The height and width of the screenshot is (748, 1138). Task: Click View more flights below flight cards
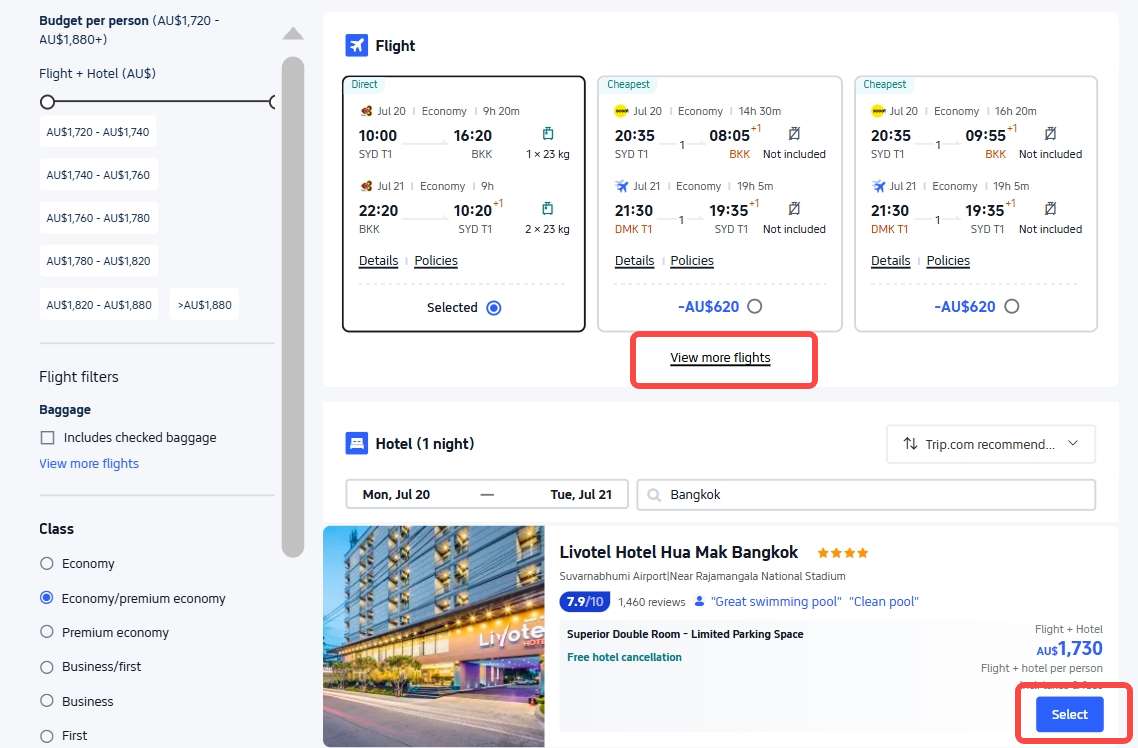coord(720,358)
